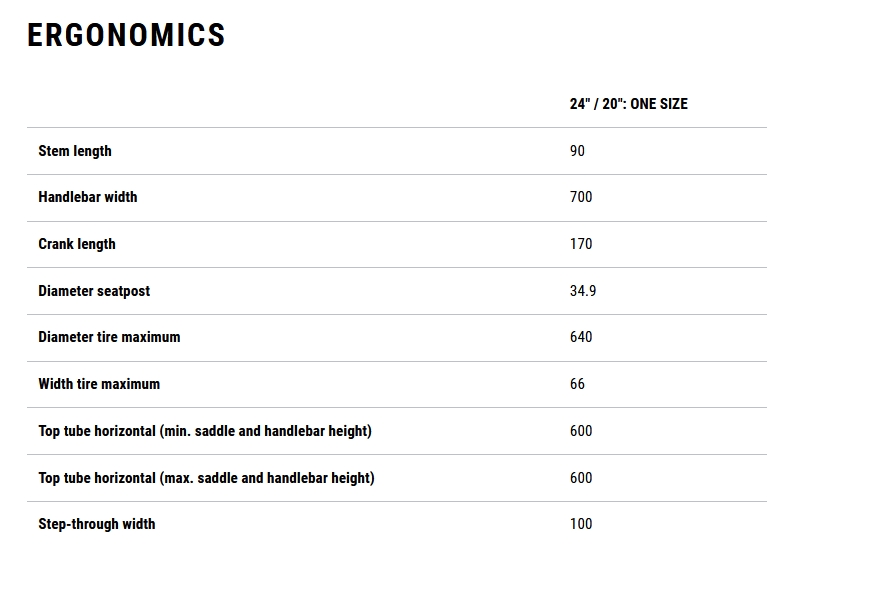Click the tire diameter value 640
894x600 pixels.
(581, 337)
